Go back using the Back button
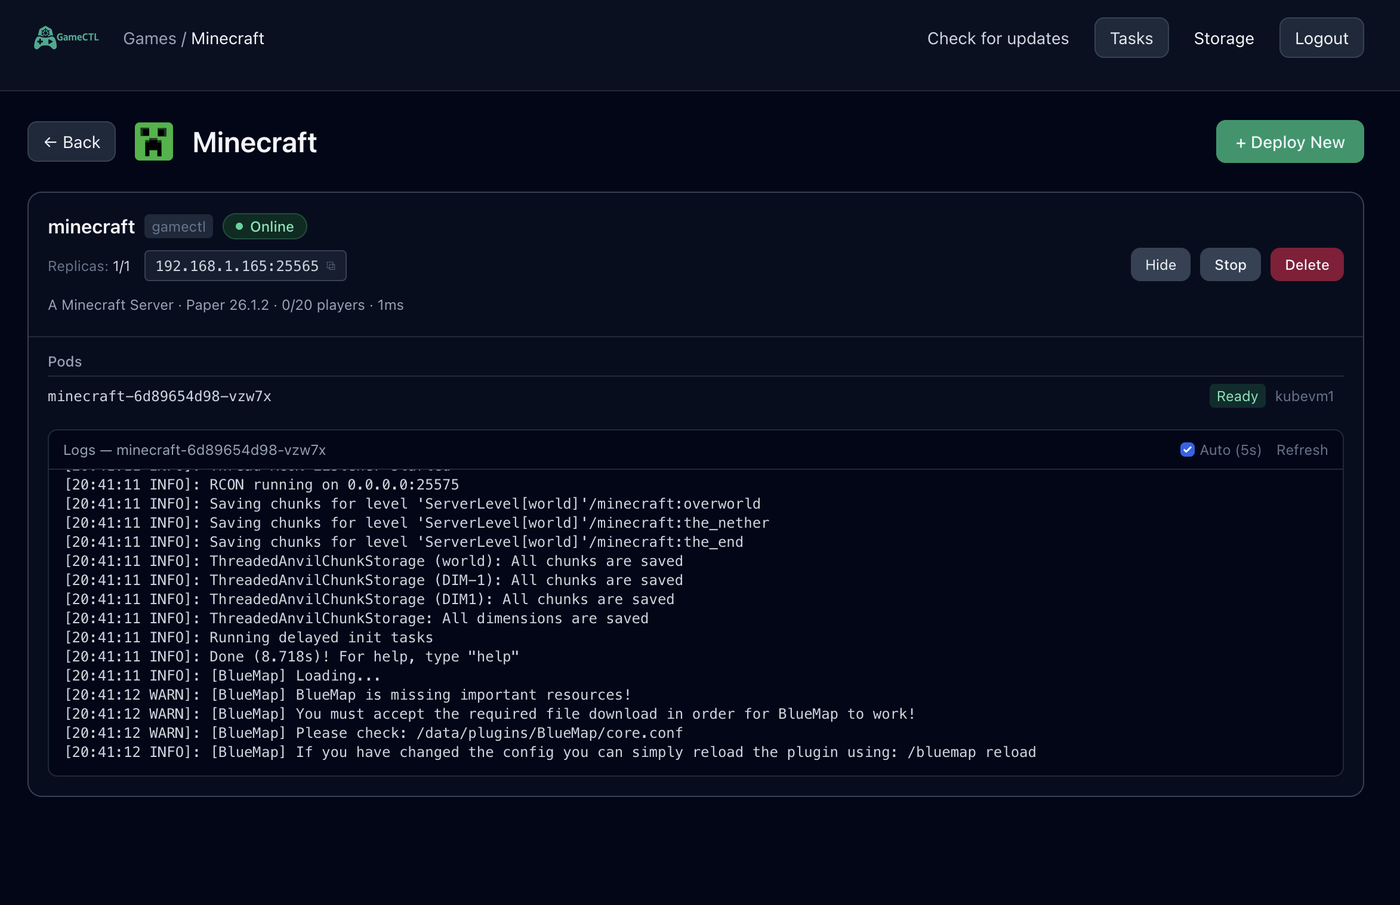The image size is (1400, 905). tap(72, 142)
